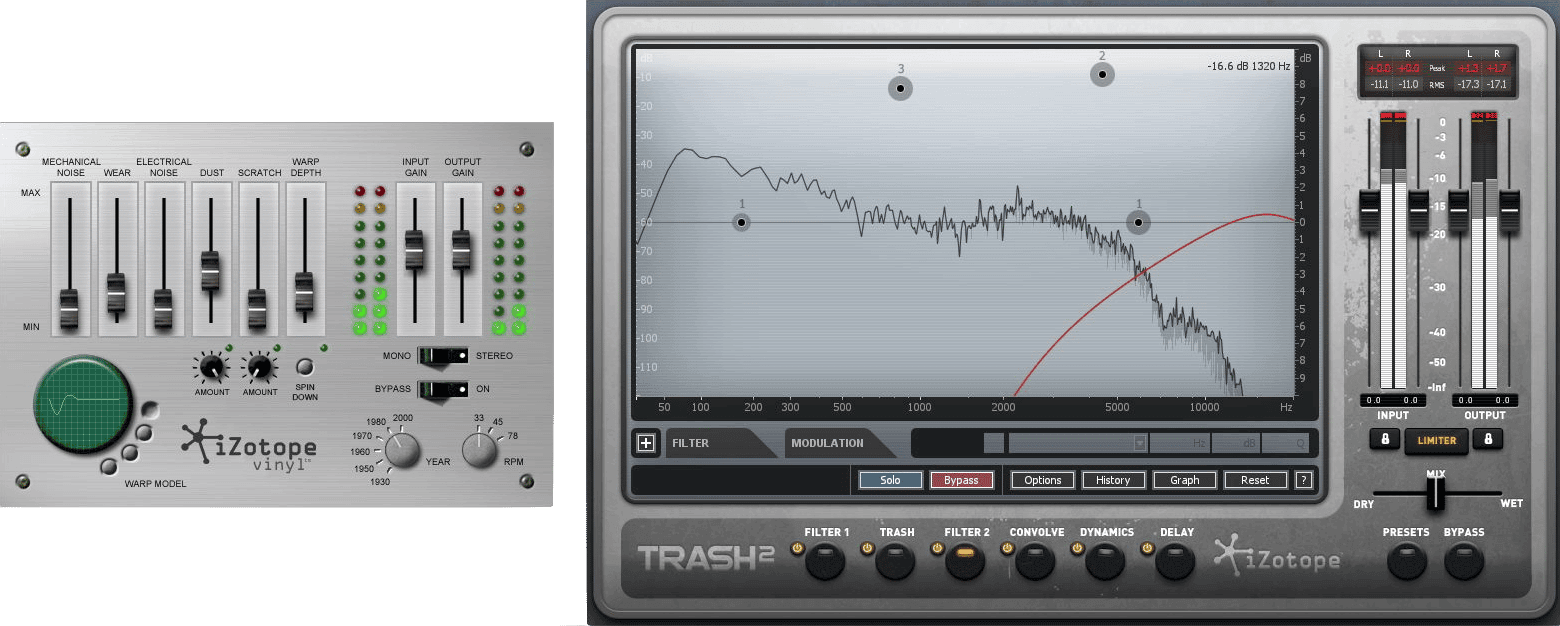
Task: Toggle Trash module power icon
Action: click(x=868, y=548)
